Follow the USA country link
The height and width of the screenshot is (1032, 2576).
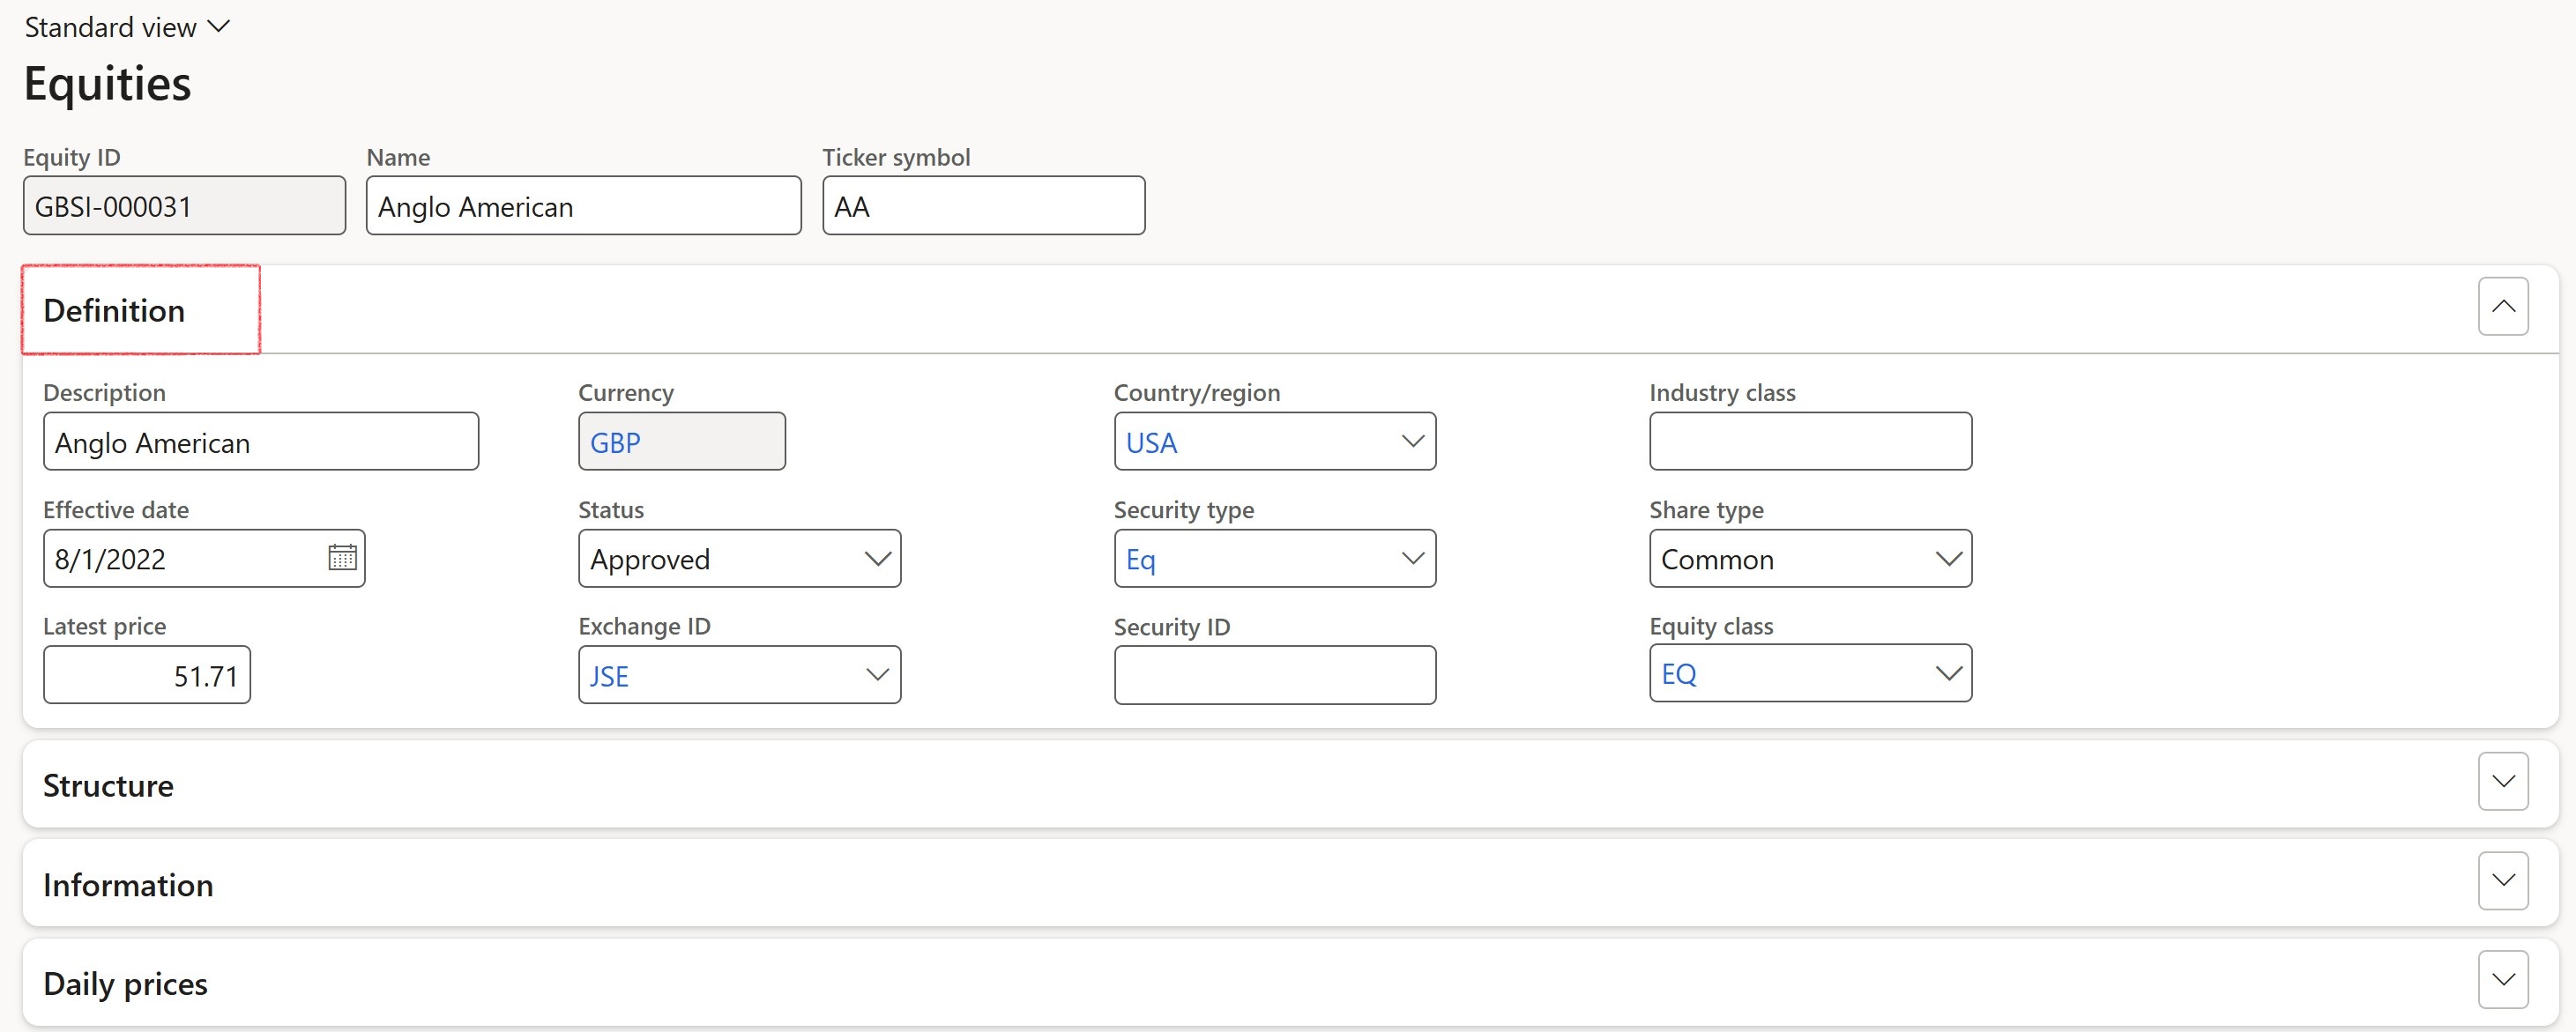point(1151,443)
